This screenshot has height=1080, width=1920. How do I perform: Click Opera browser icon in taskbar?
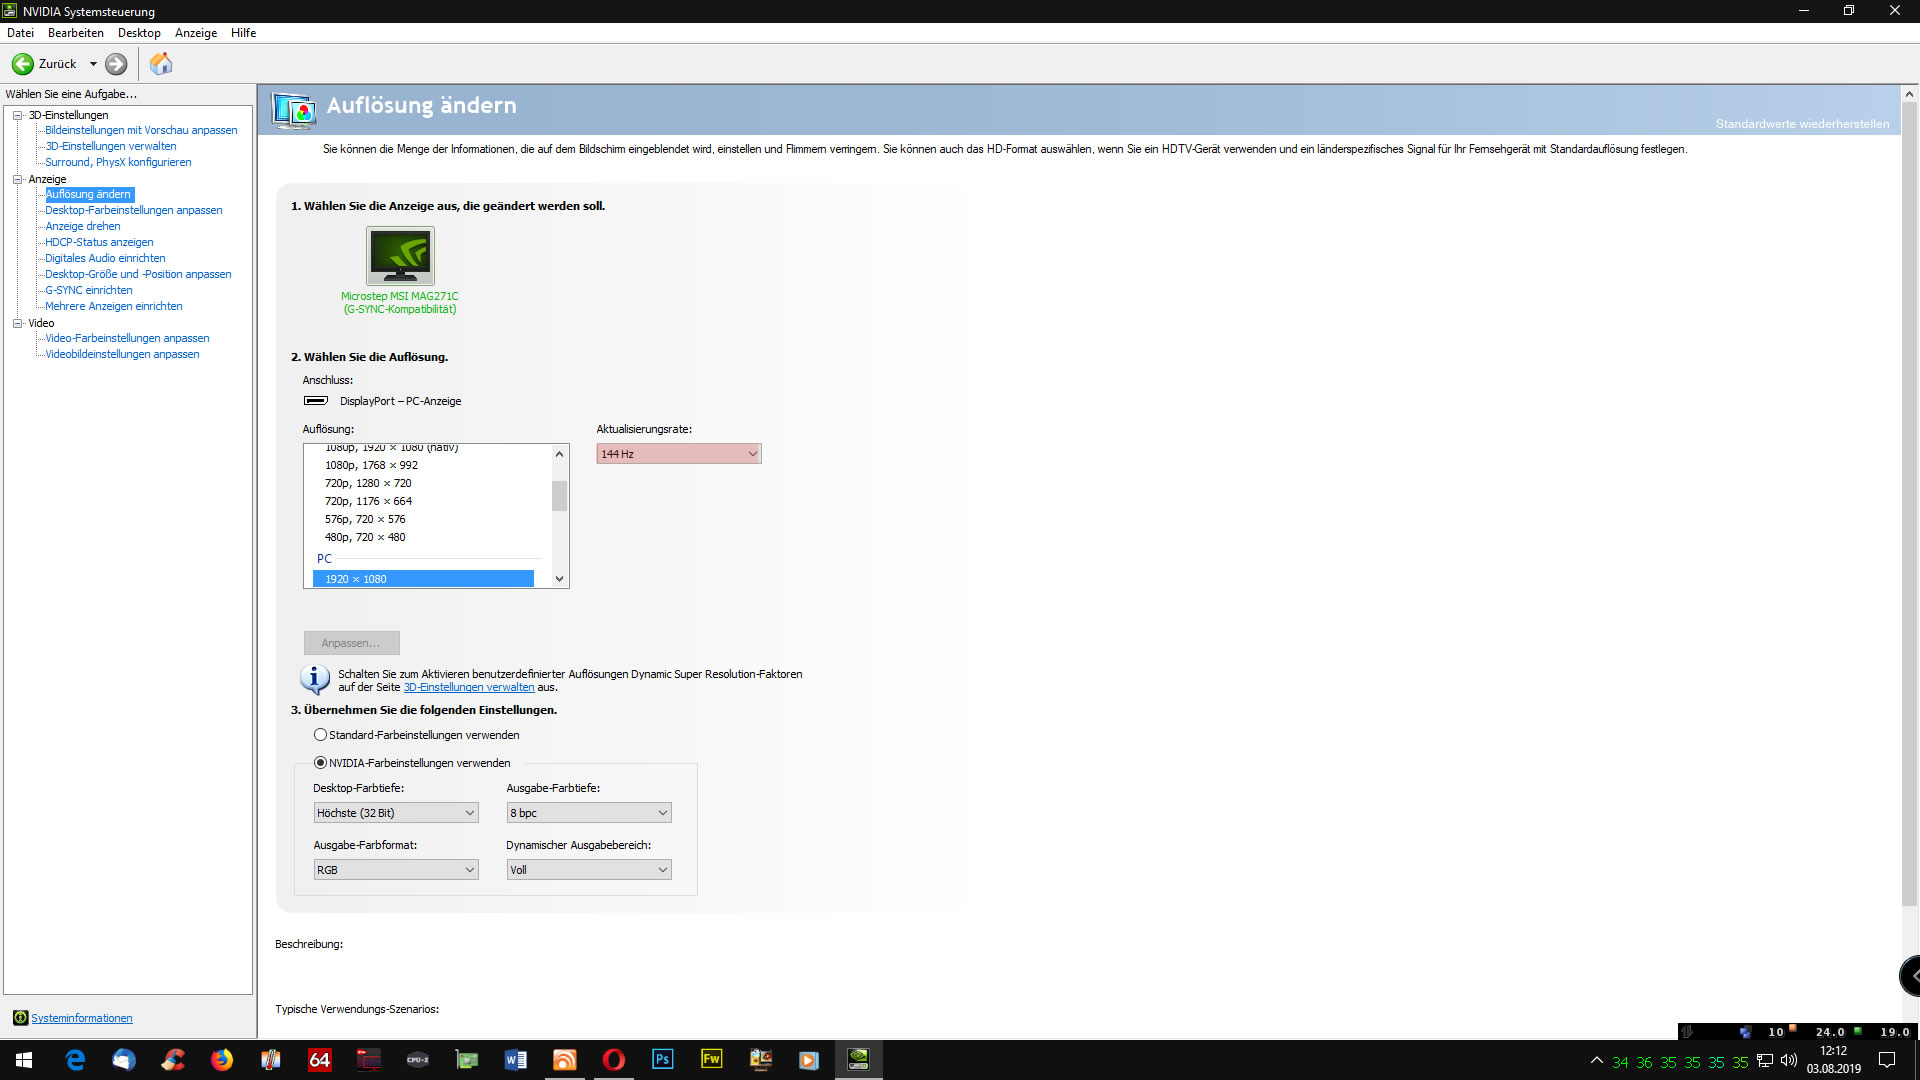point(613,1060)
